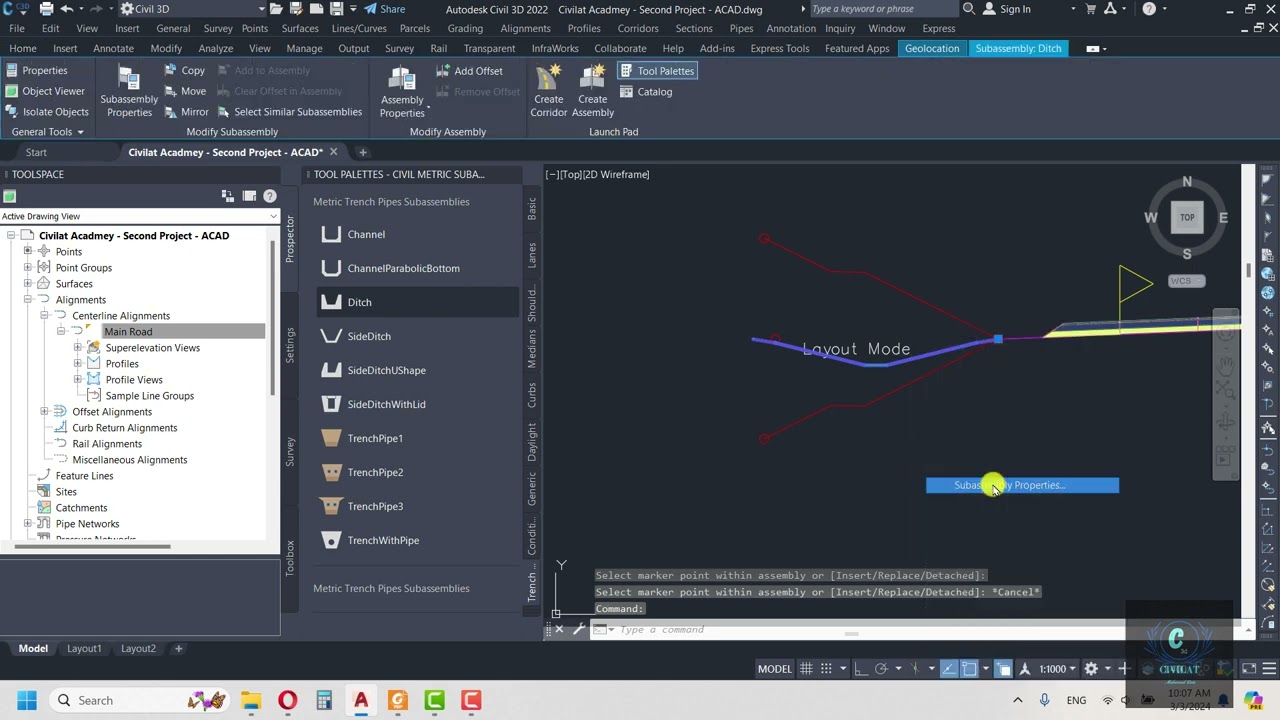Open the Toolspace help icon

270,196
